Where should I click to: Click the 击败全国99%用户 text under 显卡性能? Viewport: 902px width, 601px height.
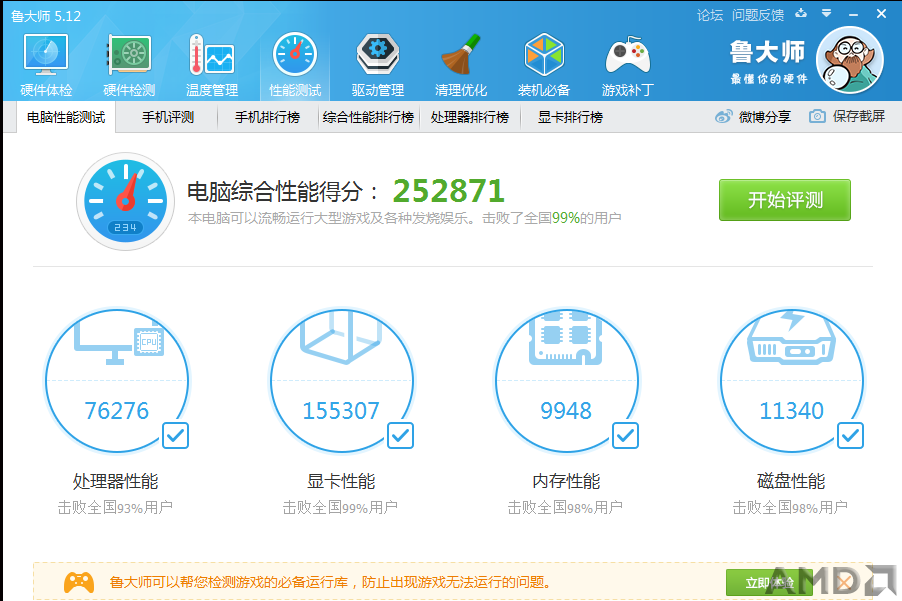point(340,507)
